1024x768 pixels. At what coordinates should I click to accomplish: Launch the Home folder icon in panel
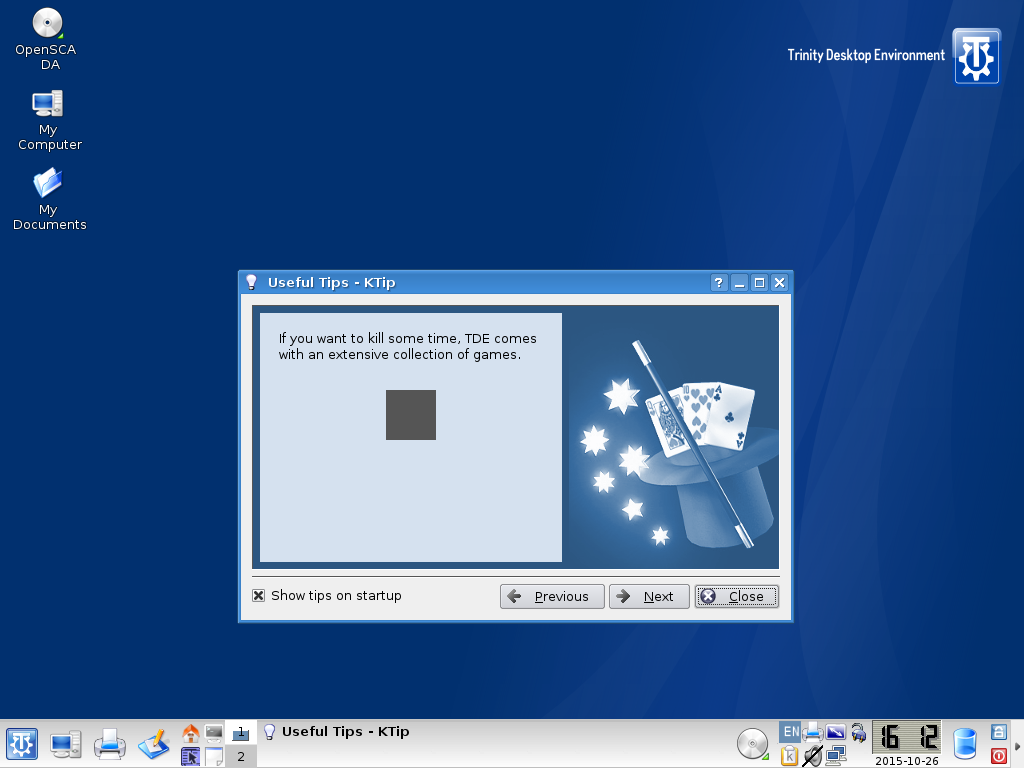(x=190, y=733)
